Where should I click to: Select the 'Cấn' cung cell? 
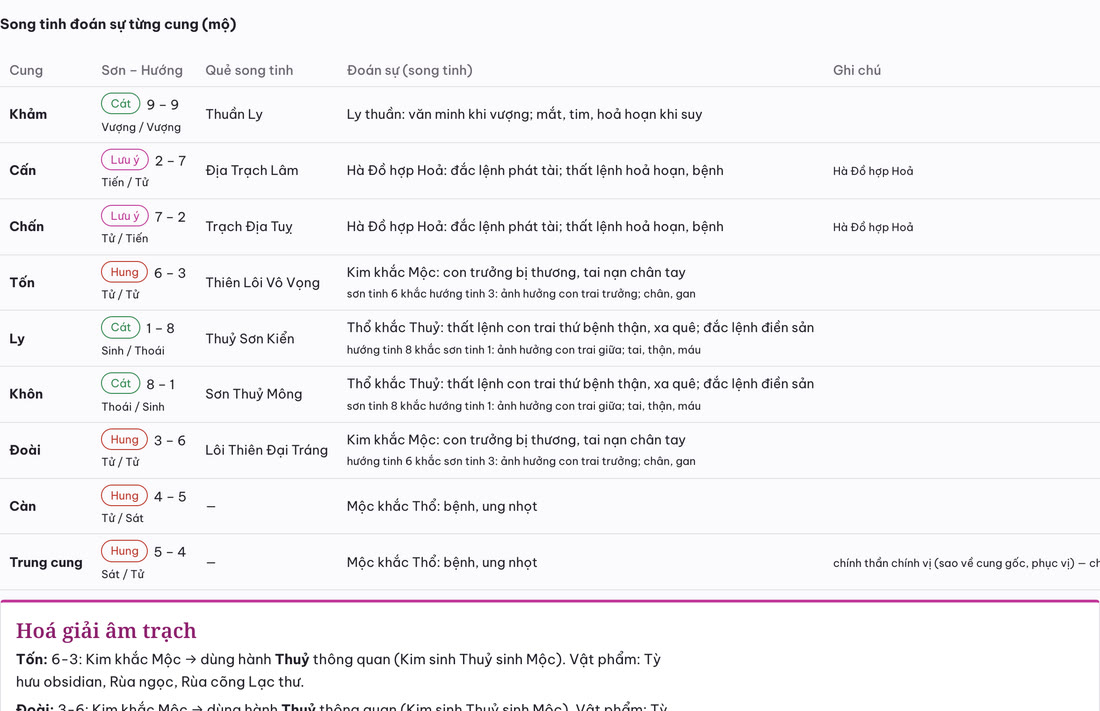point(22,171)
